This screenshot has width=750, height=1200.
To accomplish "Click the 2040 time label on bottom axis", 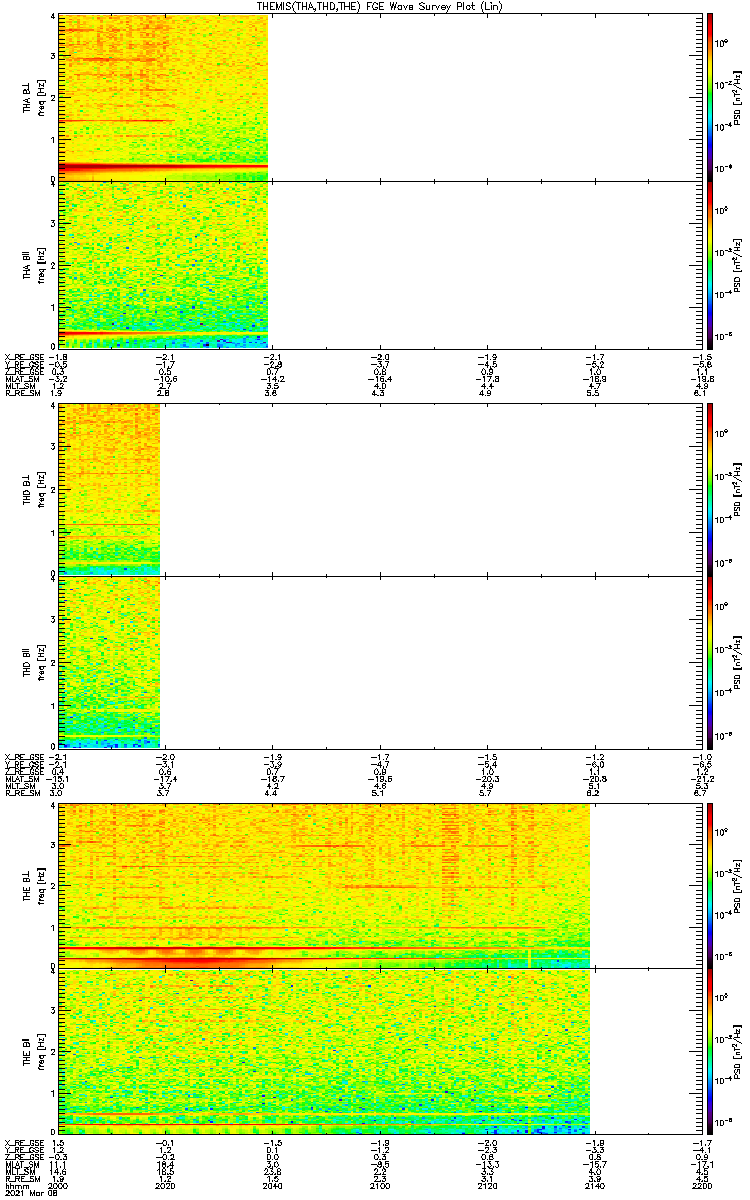I will click(x=271, y=1186).
